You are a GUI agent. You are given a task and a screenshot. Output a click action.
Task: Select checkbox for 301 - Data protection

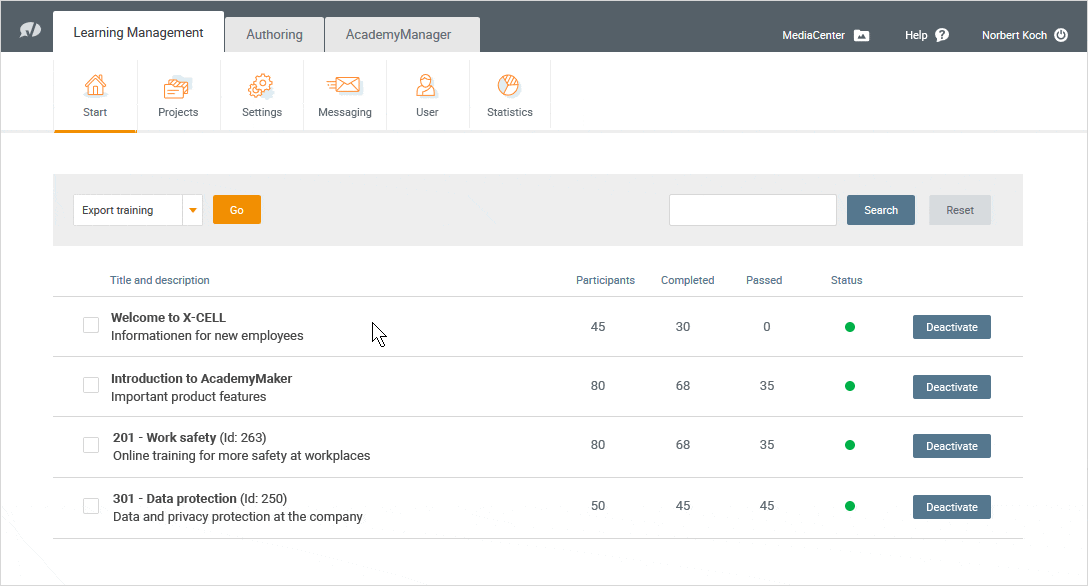pos(91,506)
